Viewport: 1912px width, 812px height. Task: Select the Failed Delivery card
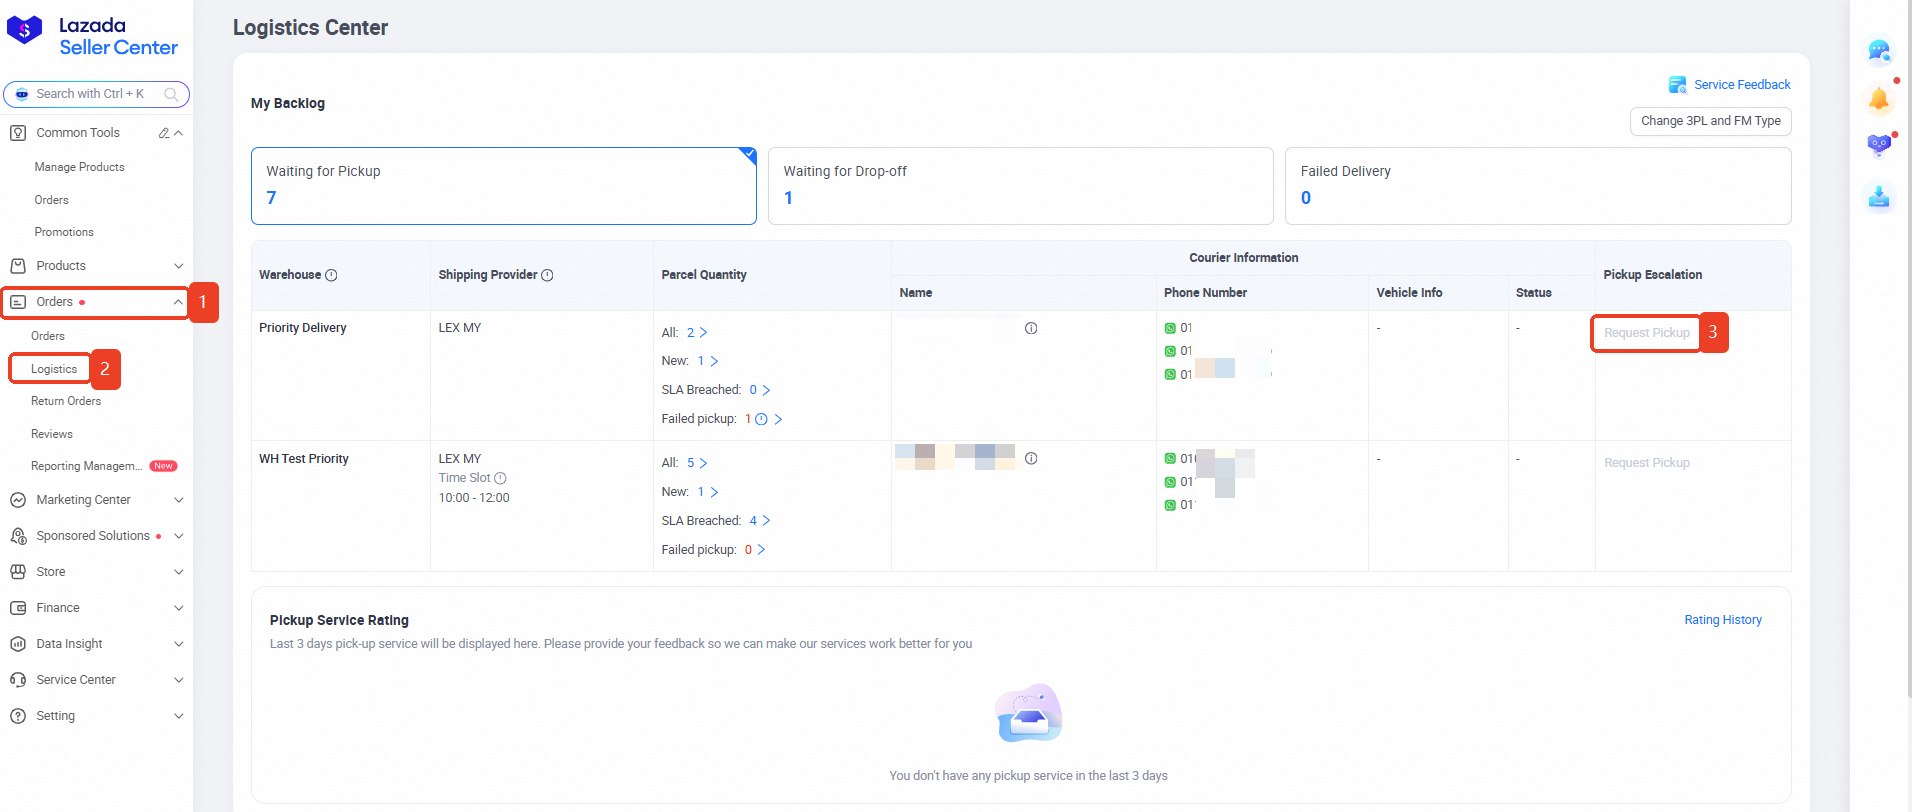(x=1537, y=186)
